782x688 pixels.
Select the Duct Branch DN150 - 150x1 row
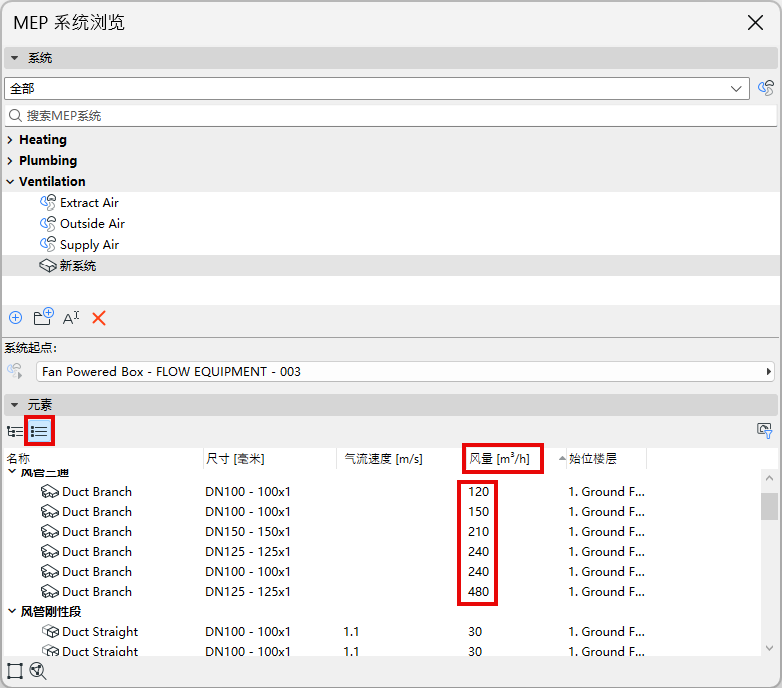point(382,532)
